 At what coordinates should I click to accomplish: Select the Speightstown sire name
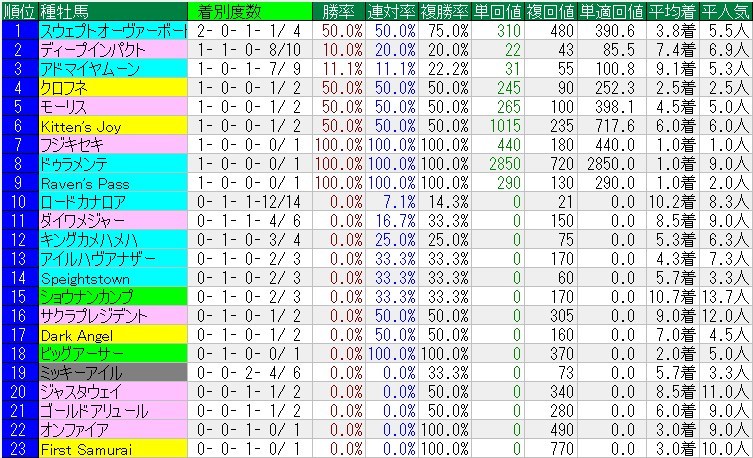pyautogui.click(x=113, y=278)
